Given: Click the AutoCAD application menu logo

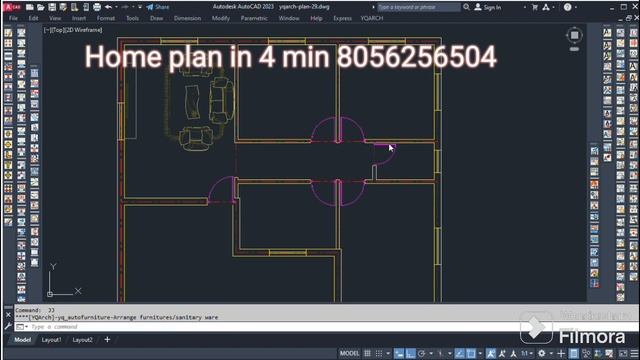Looking at the screenshot, I should click(x=12, y=7).
